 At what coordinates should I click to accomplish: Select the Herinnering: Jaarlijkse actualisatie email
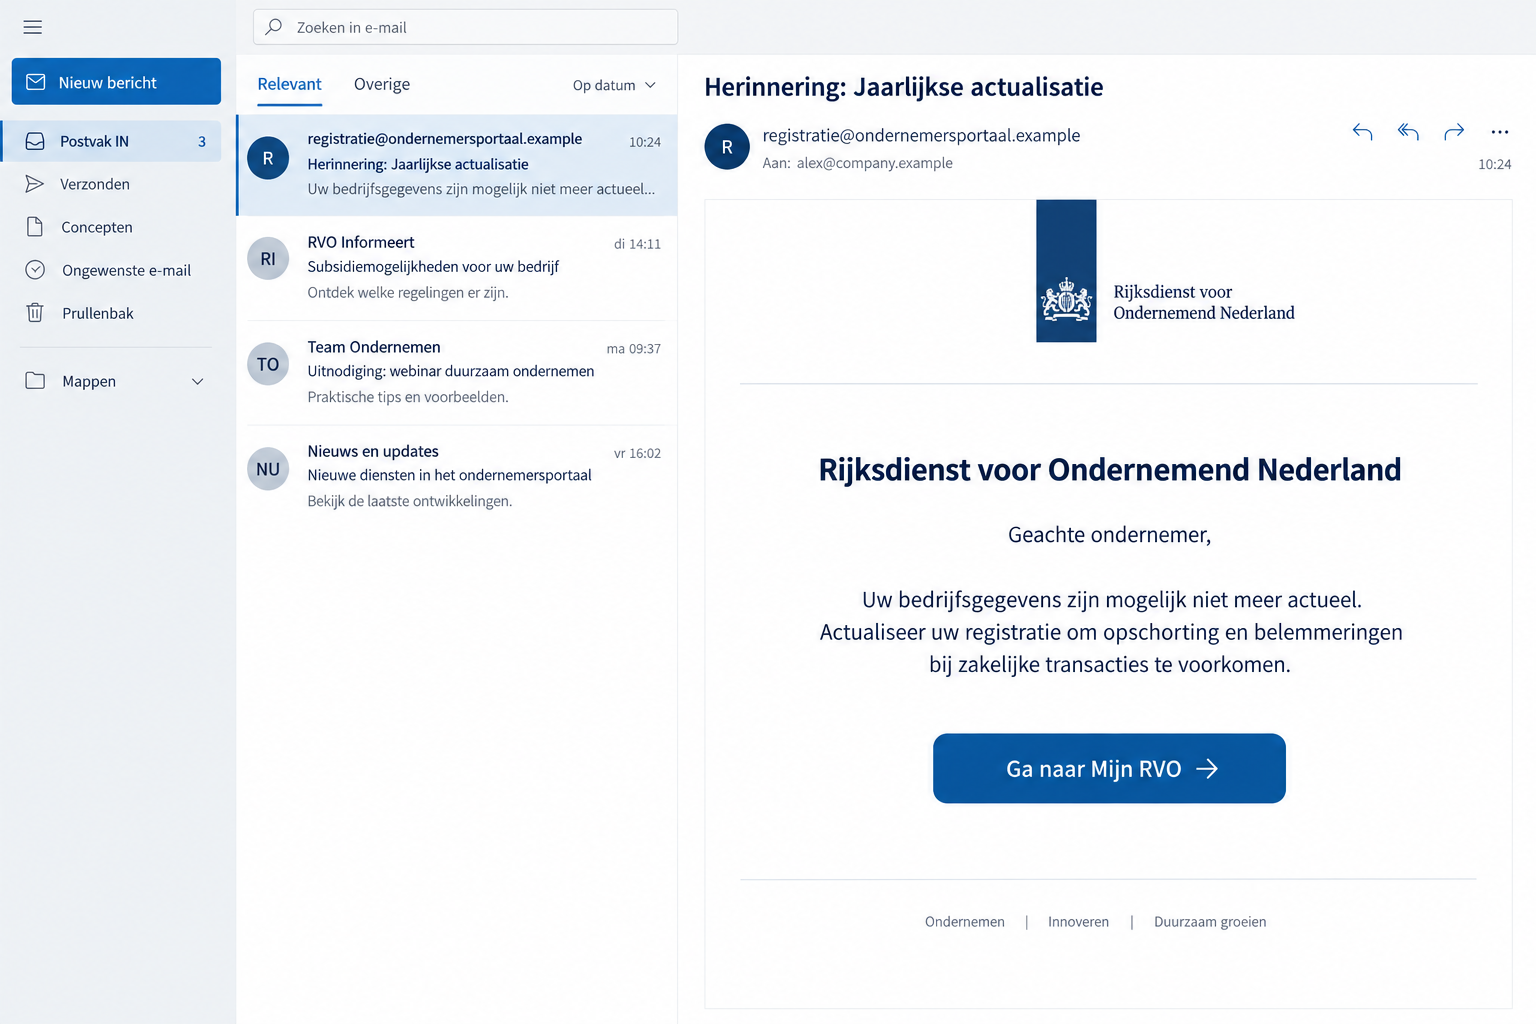[x=457, y=165]
